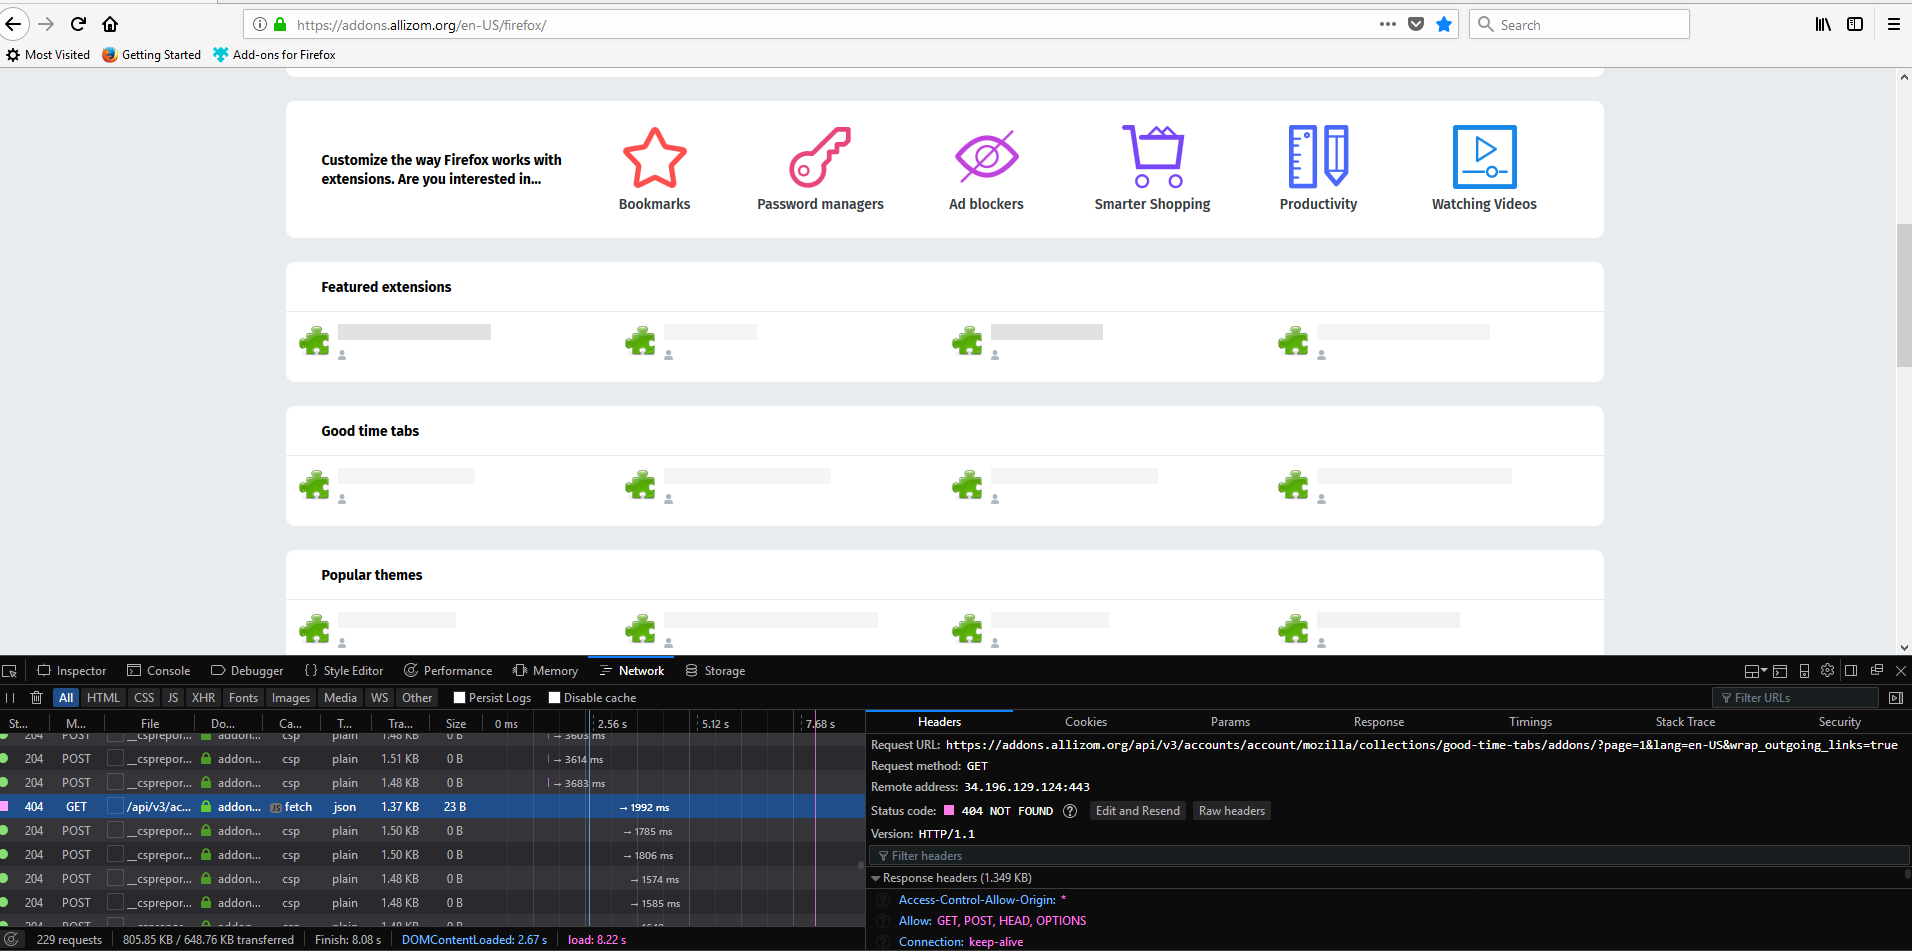Show help for the 404 status code
The width and height of the screenshot is (1912, 951).
coord(1070,811)
